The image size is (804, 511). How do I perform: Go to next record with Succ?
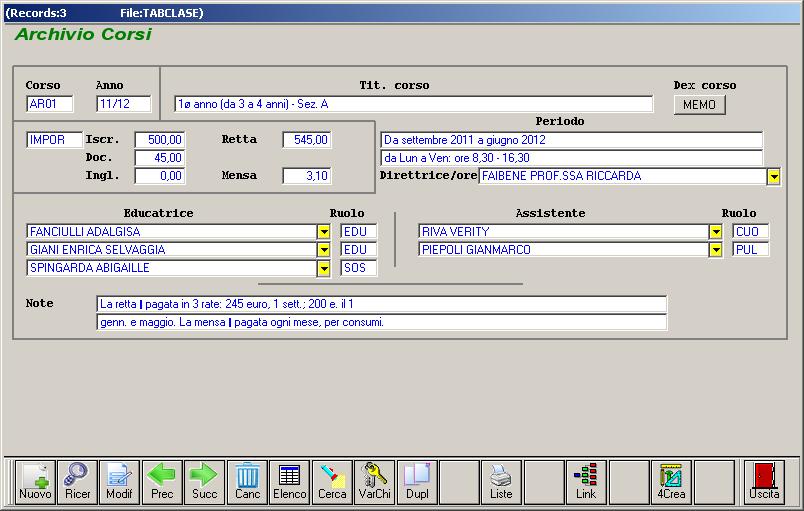click(205, 482)
